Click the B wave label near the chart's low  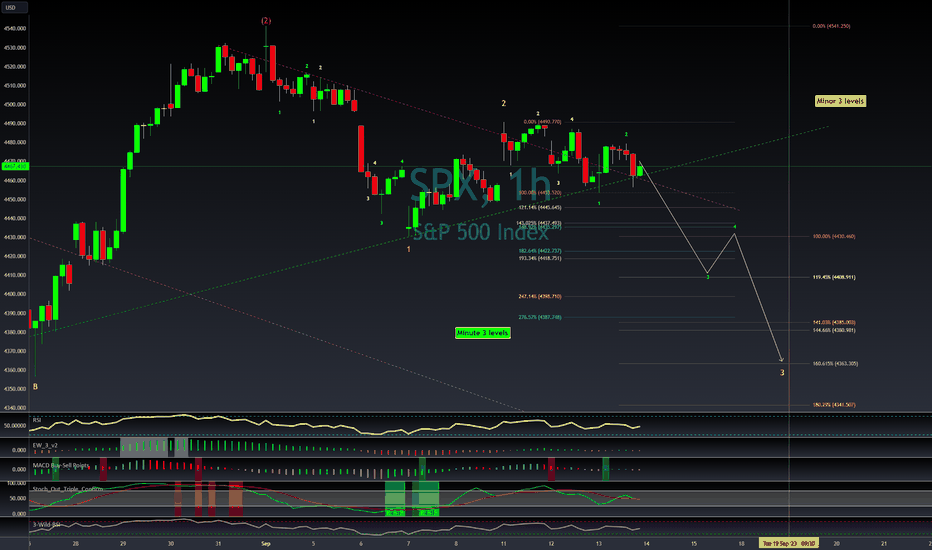[35, 386]
